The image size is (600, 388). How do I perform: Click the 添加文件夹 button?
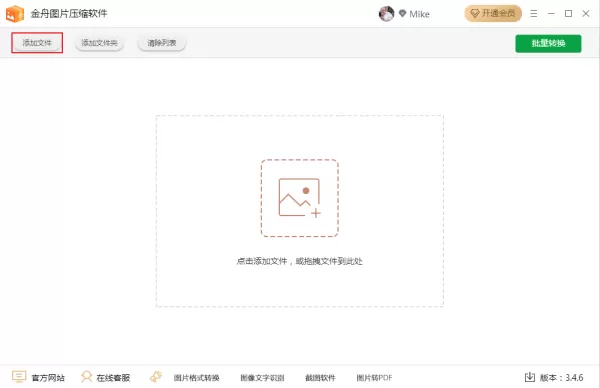(x=99, y=43)
